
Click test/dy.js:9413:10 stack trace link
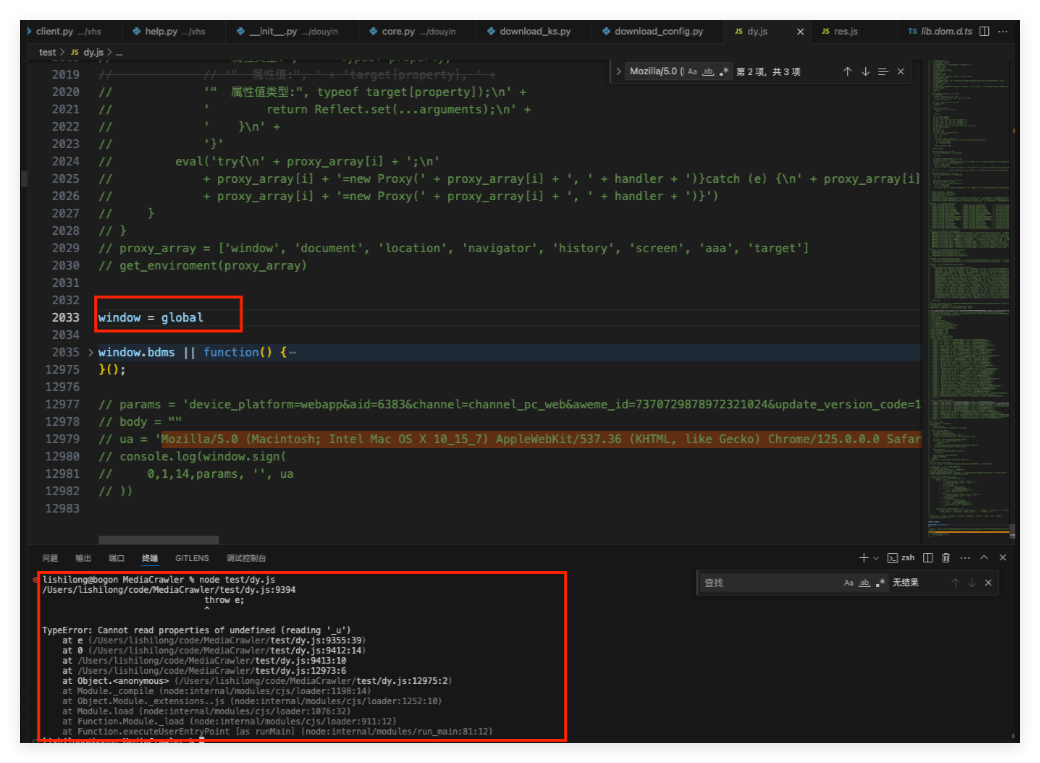tap(300, 661)
